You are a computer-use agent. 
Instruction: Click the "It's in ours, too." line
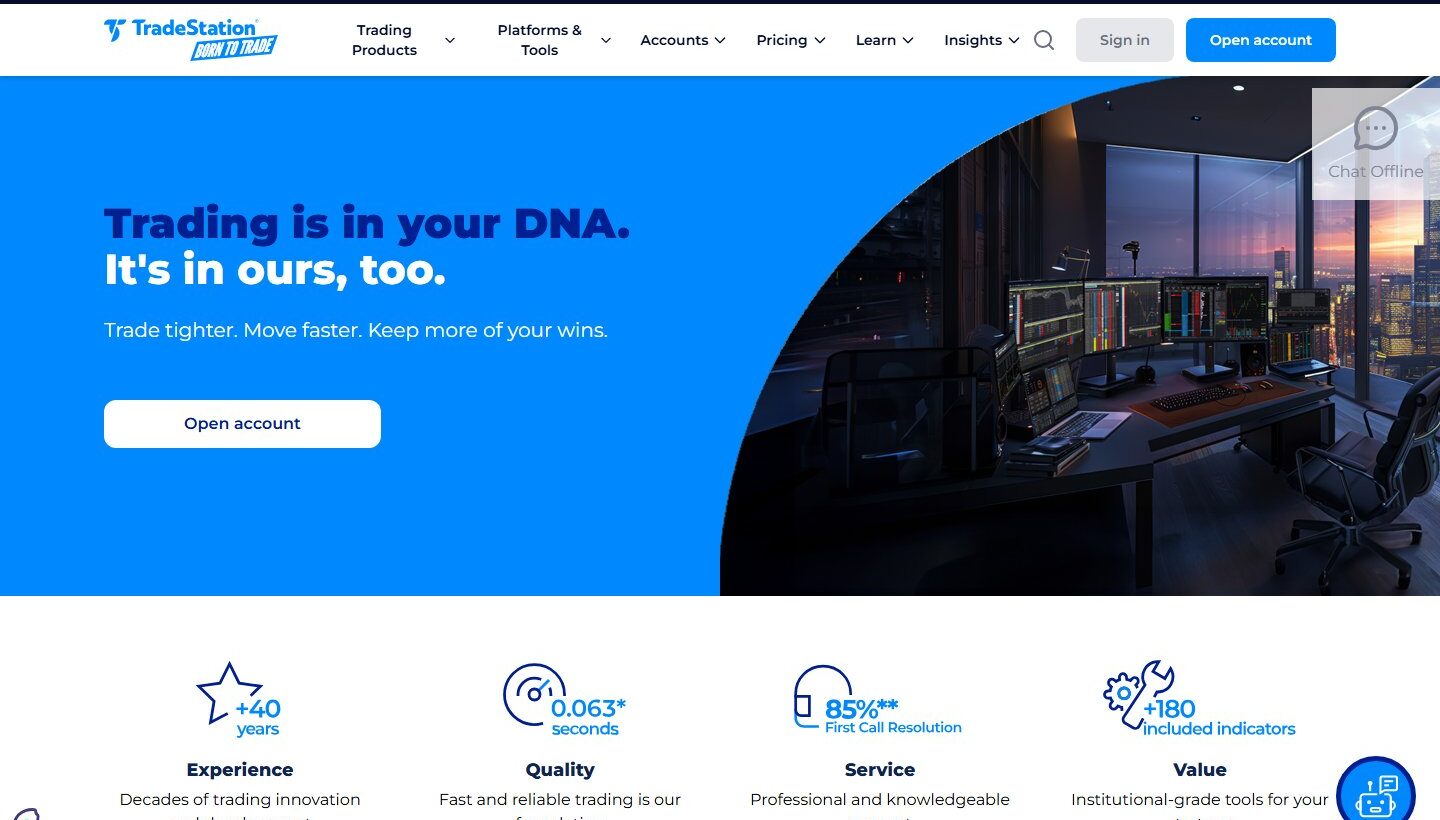(x=275, y=270)
